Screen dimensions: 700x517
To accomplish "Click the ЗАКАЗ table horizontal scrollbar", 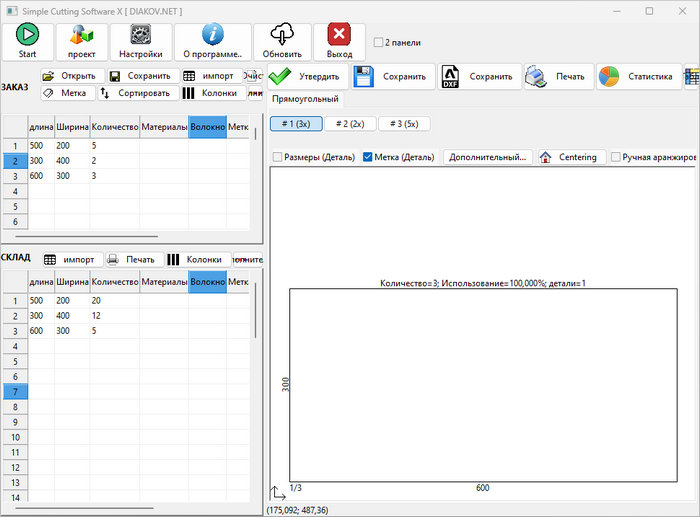I will (x=87, y=236).
